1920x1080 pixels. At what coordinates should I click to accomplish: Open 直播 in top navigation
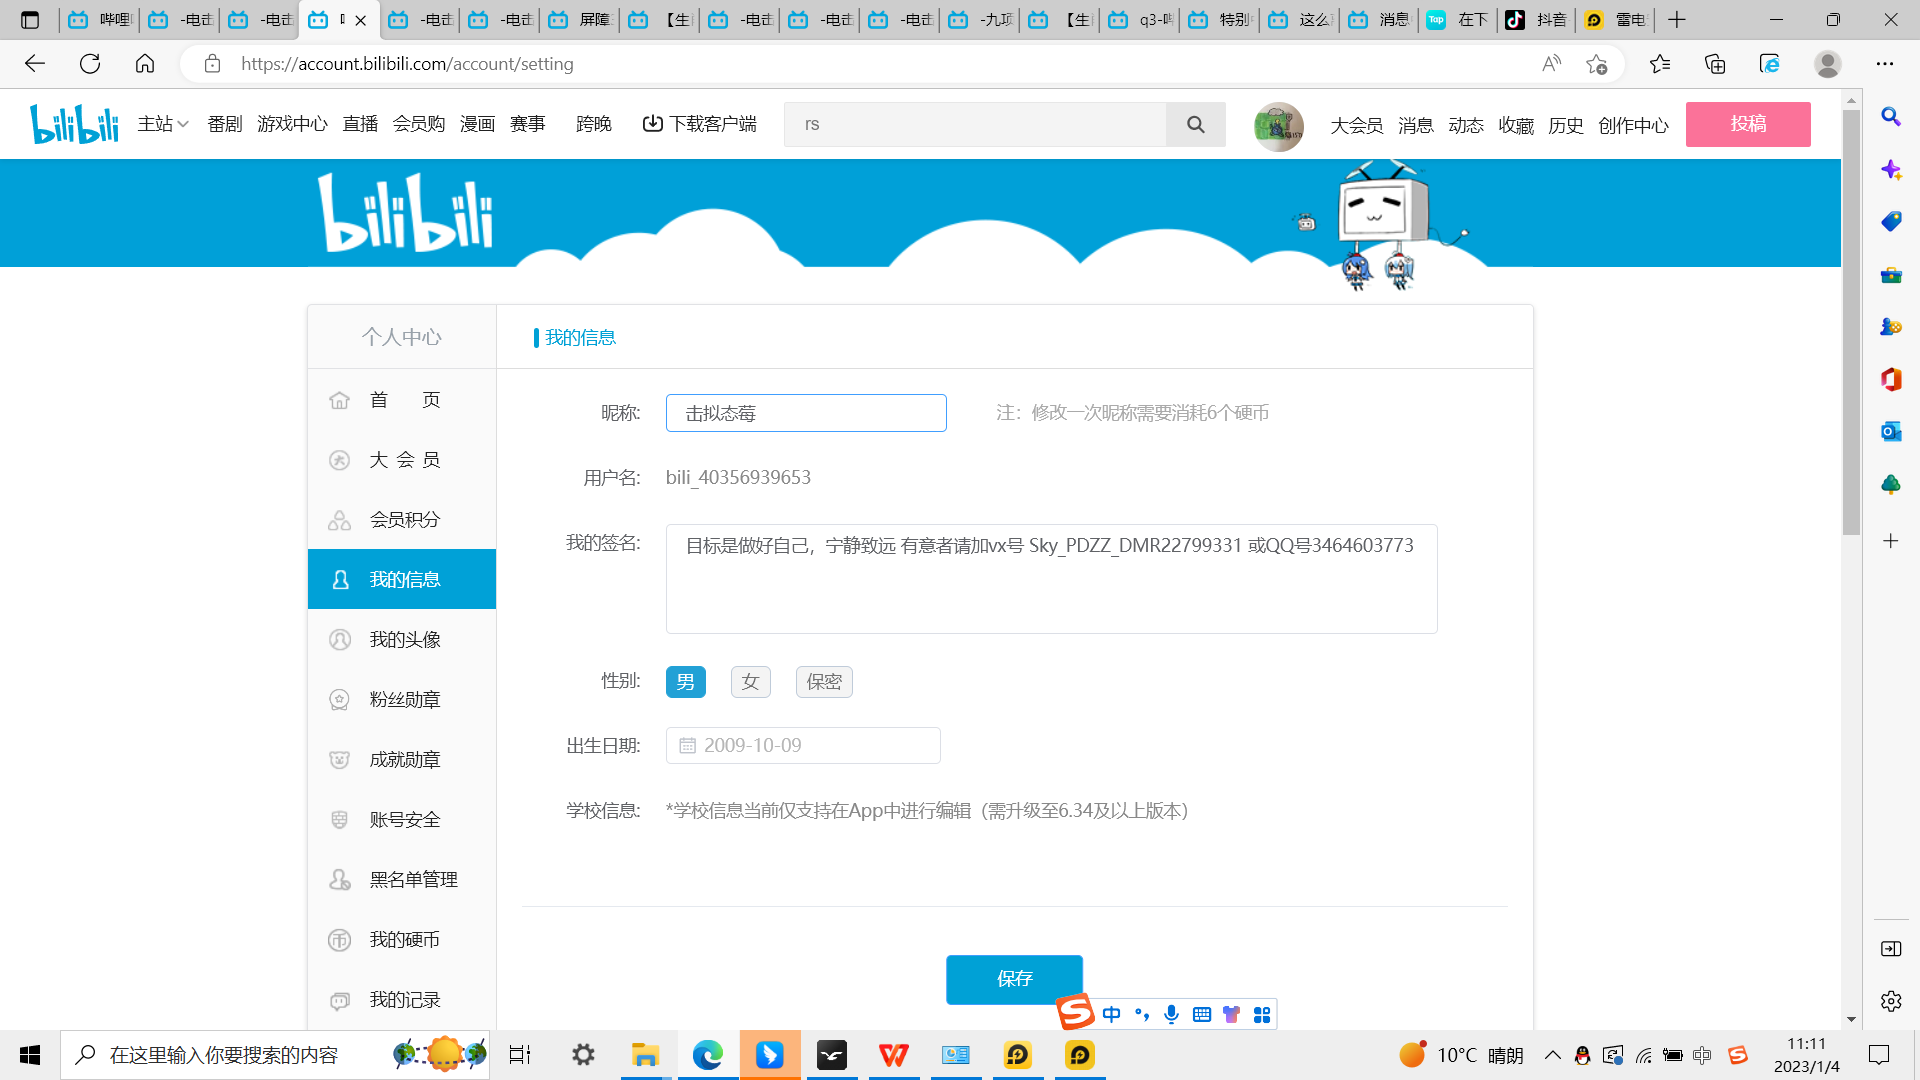(x=360, y=124)
